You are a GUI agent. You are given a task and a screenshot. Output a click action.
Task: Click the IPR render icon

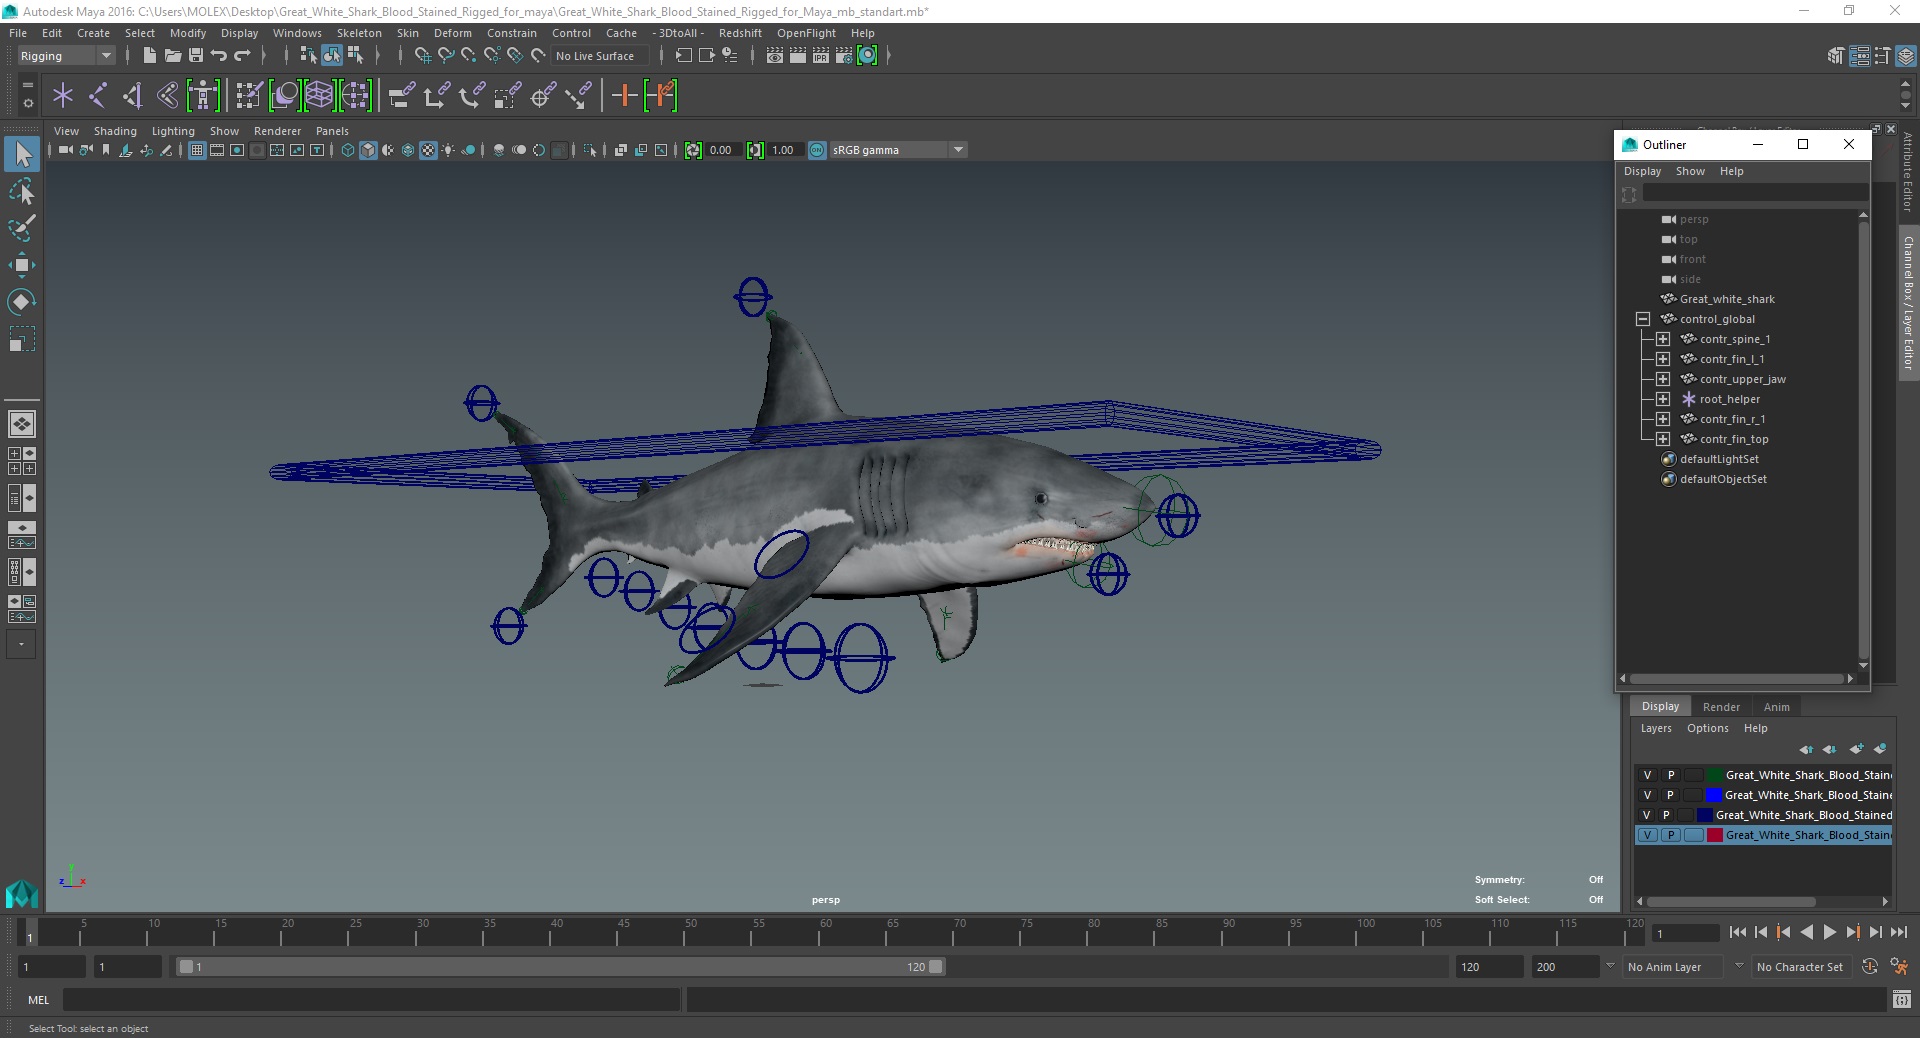point(821,56)
